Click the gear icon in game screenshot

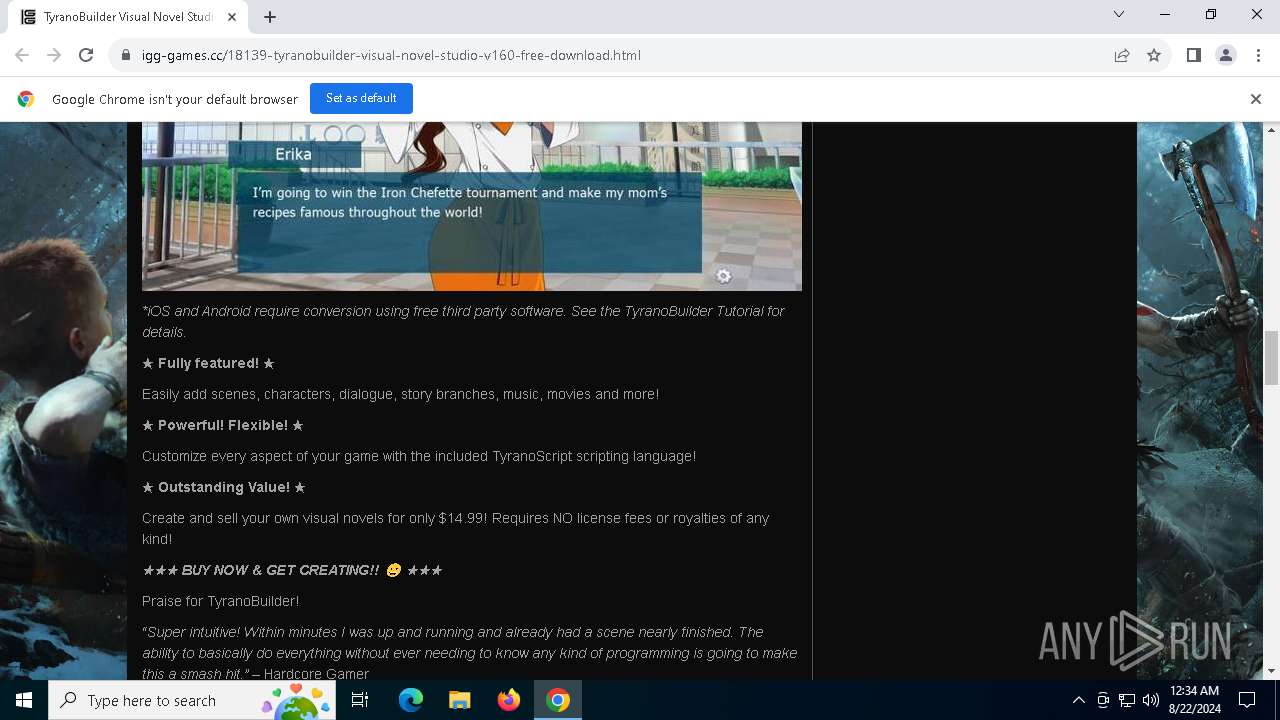[x=723, y=276]
